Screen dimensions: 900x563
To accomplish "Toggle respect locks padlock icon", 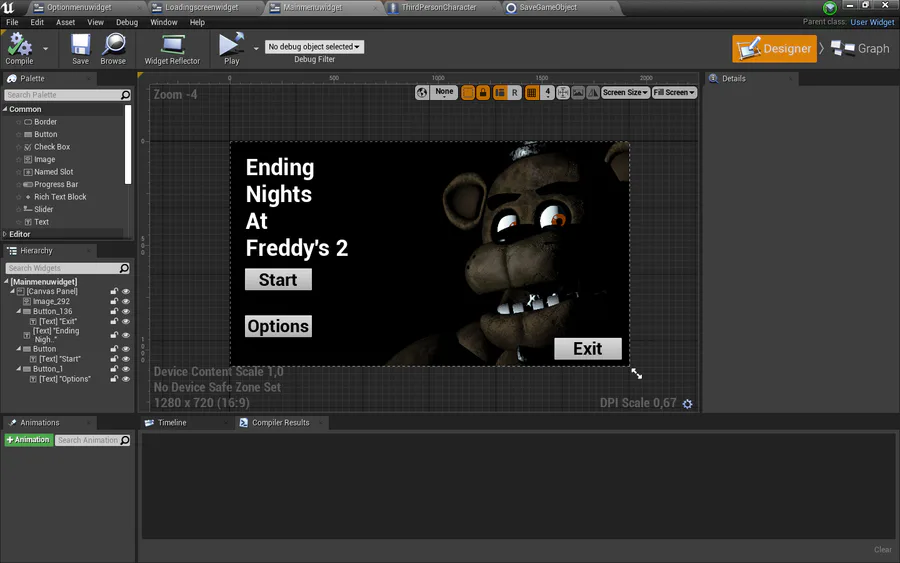I will (483, 92).
